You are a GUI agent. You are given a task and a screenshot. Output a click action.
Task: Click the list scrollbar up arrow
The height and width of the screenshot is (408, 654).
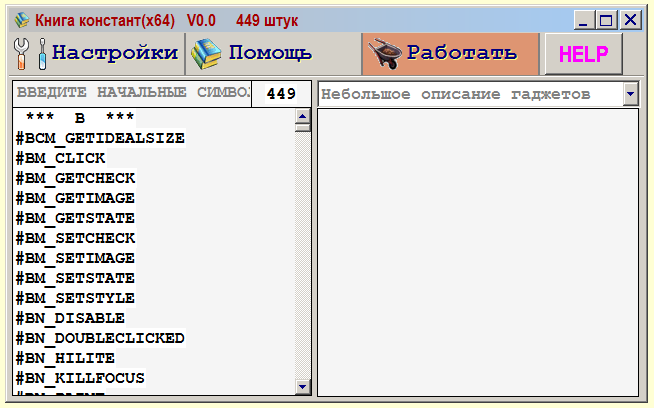303,116
